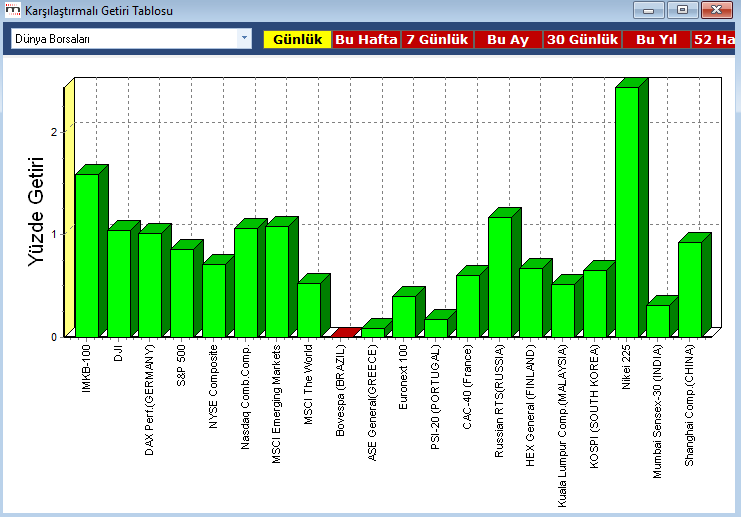Click the ASE General(GREECE) axis label
Viewport: 741px width, 517px height.
[x=372, y=403]
